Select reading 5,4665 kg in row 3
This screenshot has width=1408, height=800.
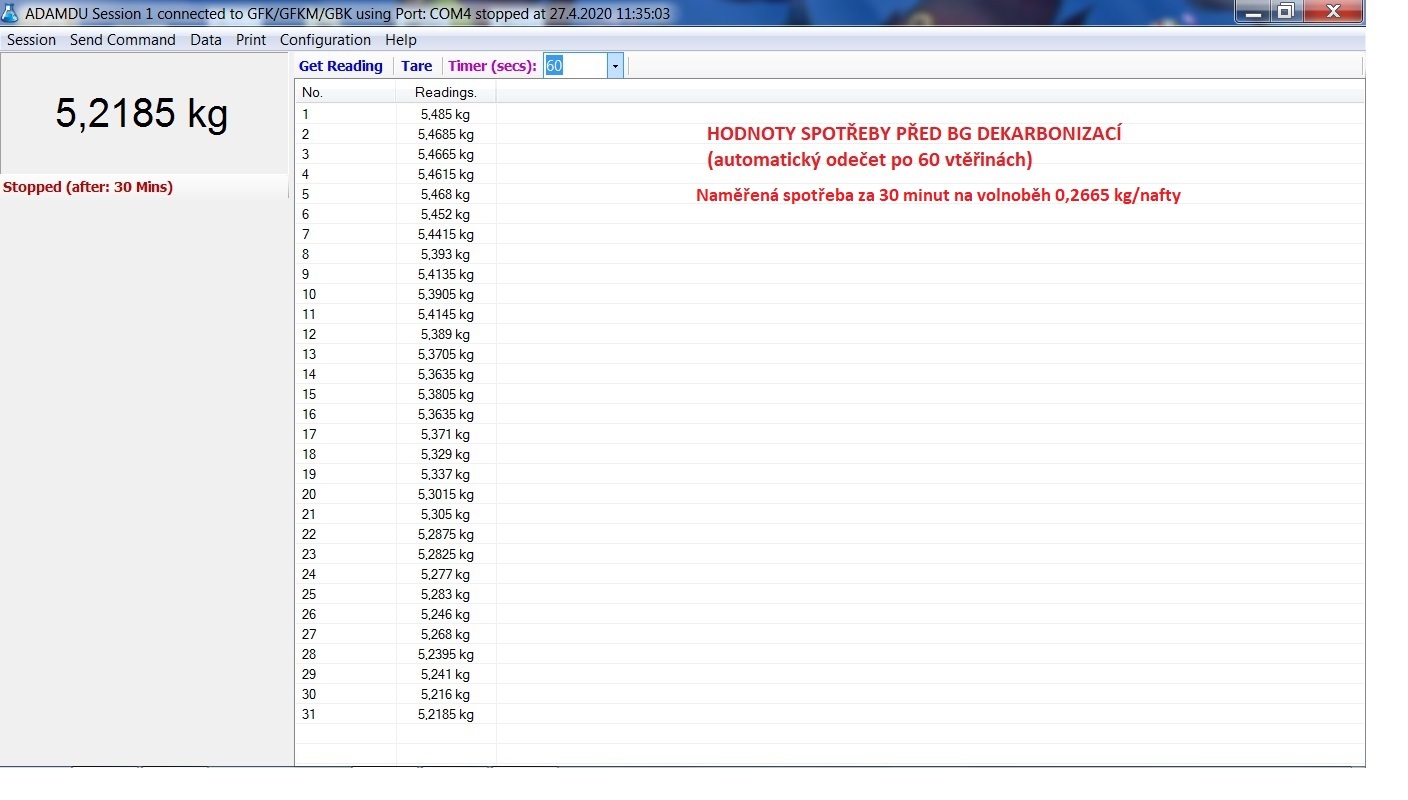446,154
